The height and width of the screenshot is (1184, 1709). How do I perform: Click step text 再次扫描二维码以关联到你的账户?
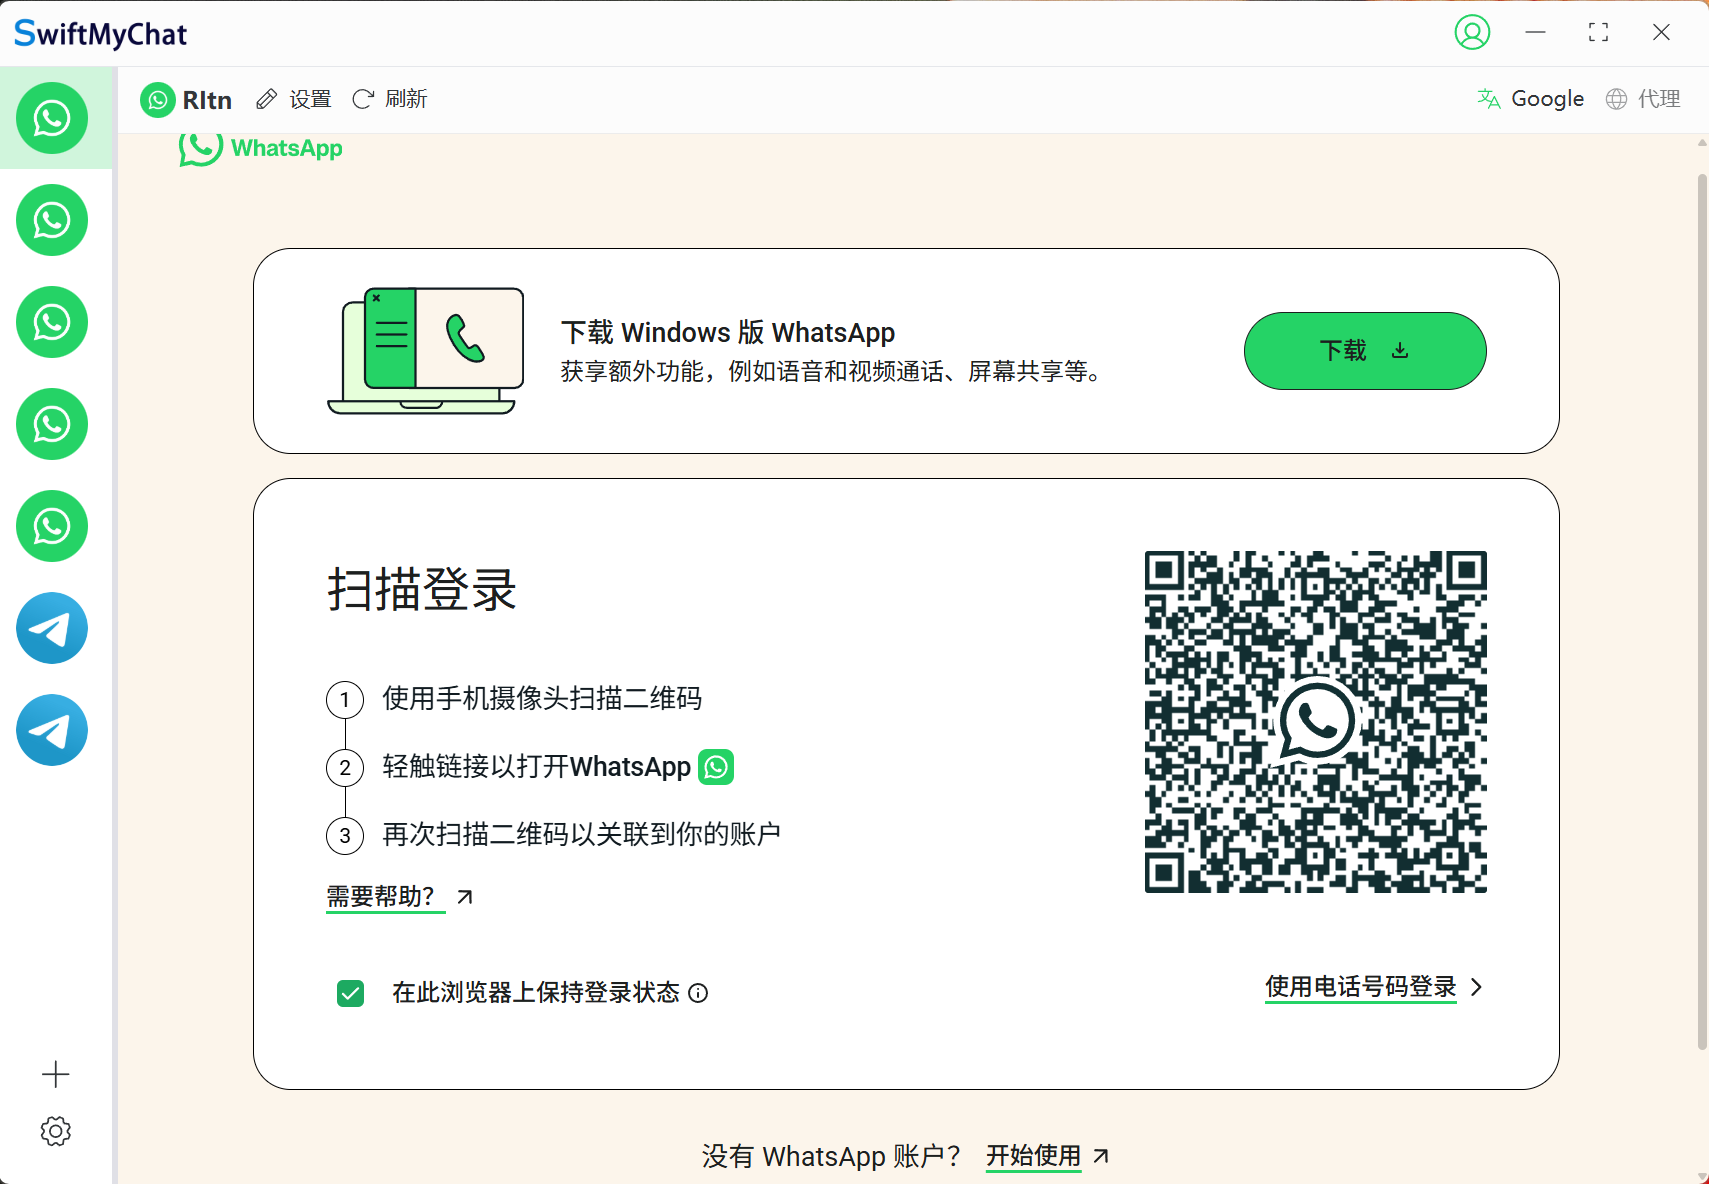tap(582, 834)
